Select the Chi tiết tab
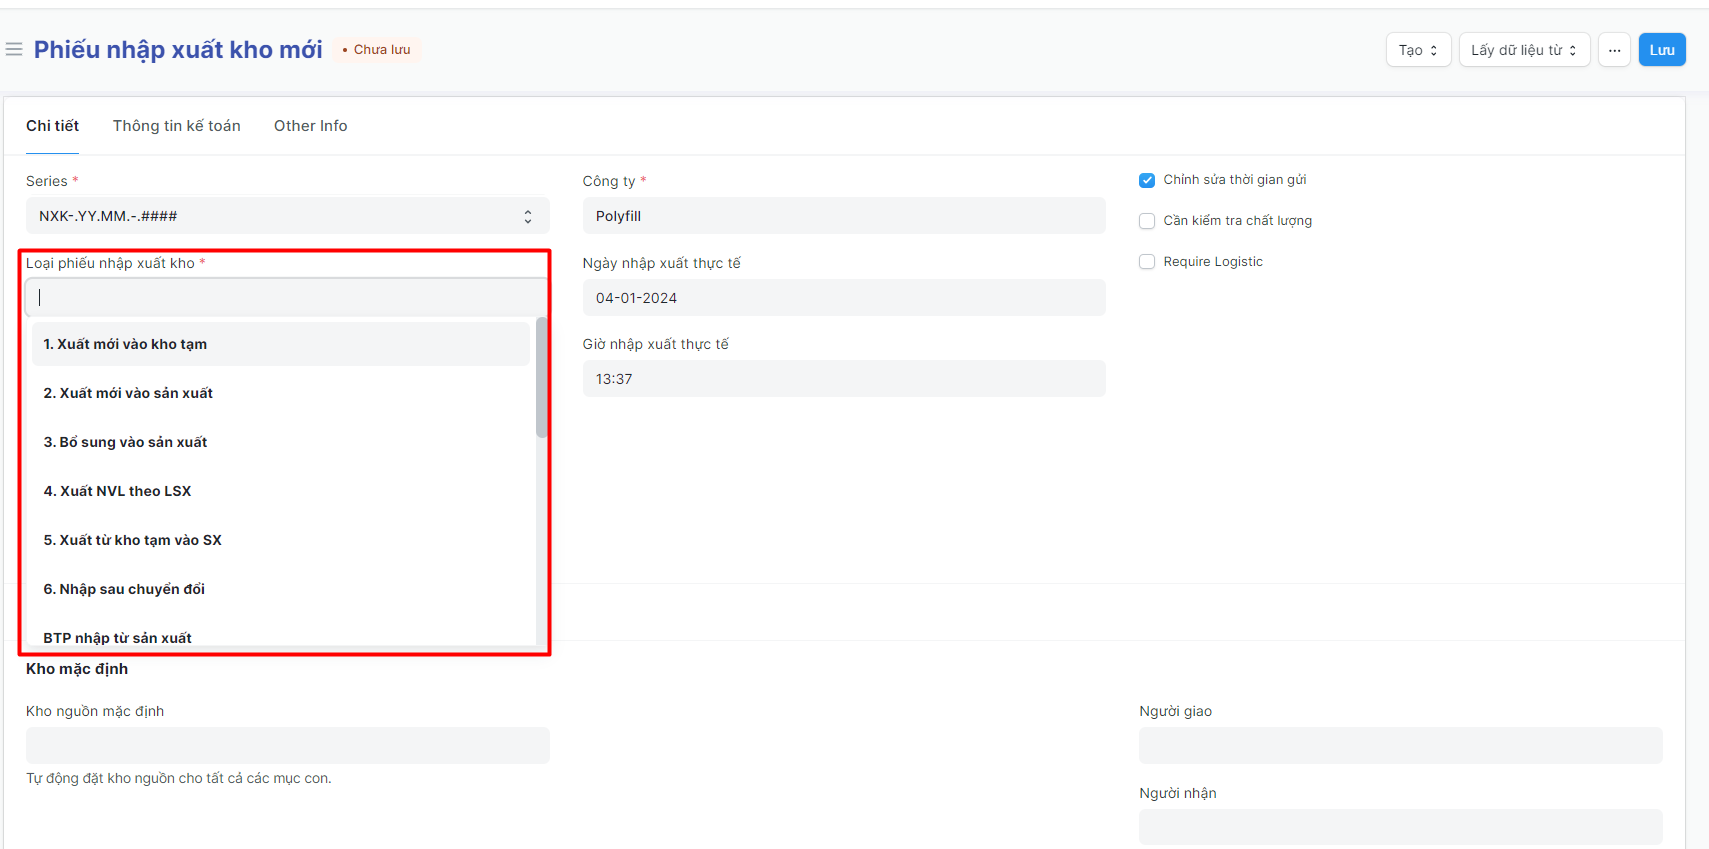1709x849 pixels. pos(52,126)
